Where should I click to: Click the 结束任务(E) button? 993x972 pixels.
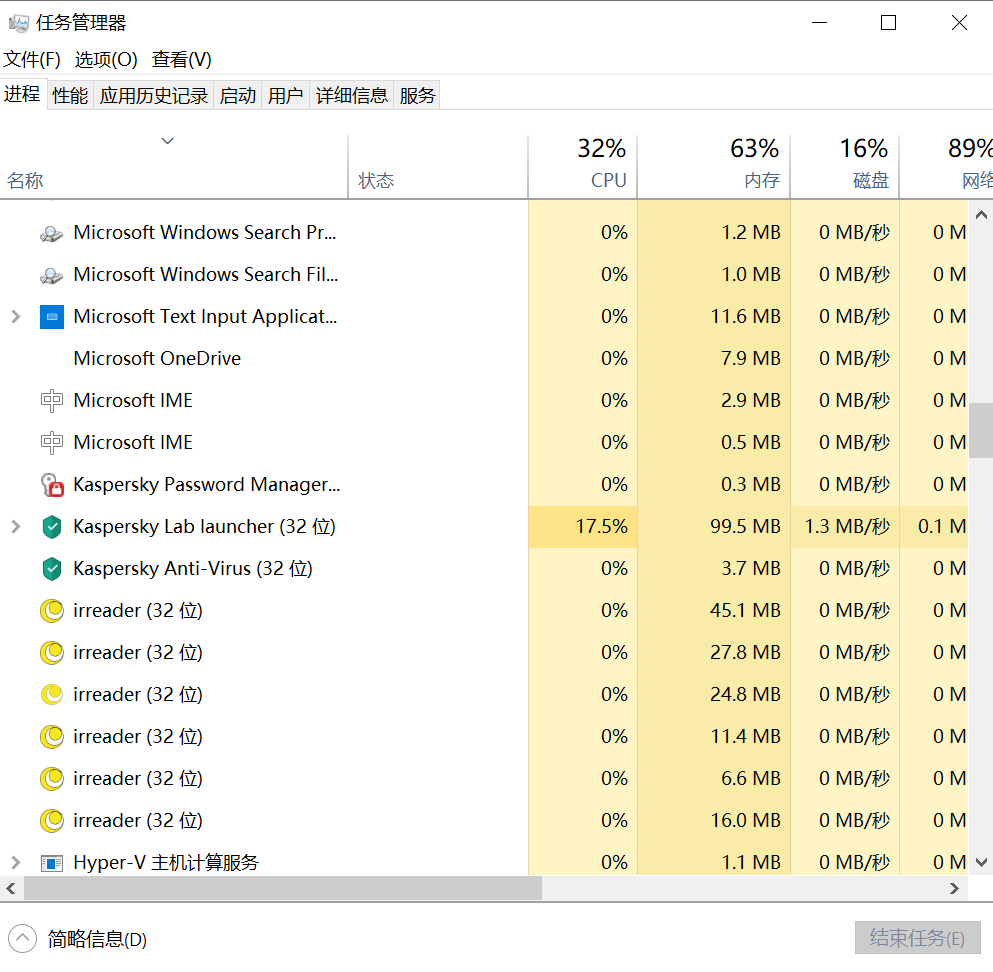pos(917,938)
